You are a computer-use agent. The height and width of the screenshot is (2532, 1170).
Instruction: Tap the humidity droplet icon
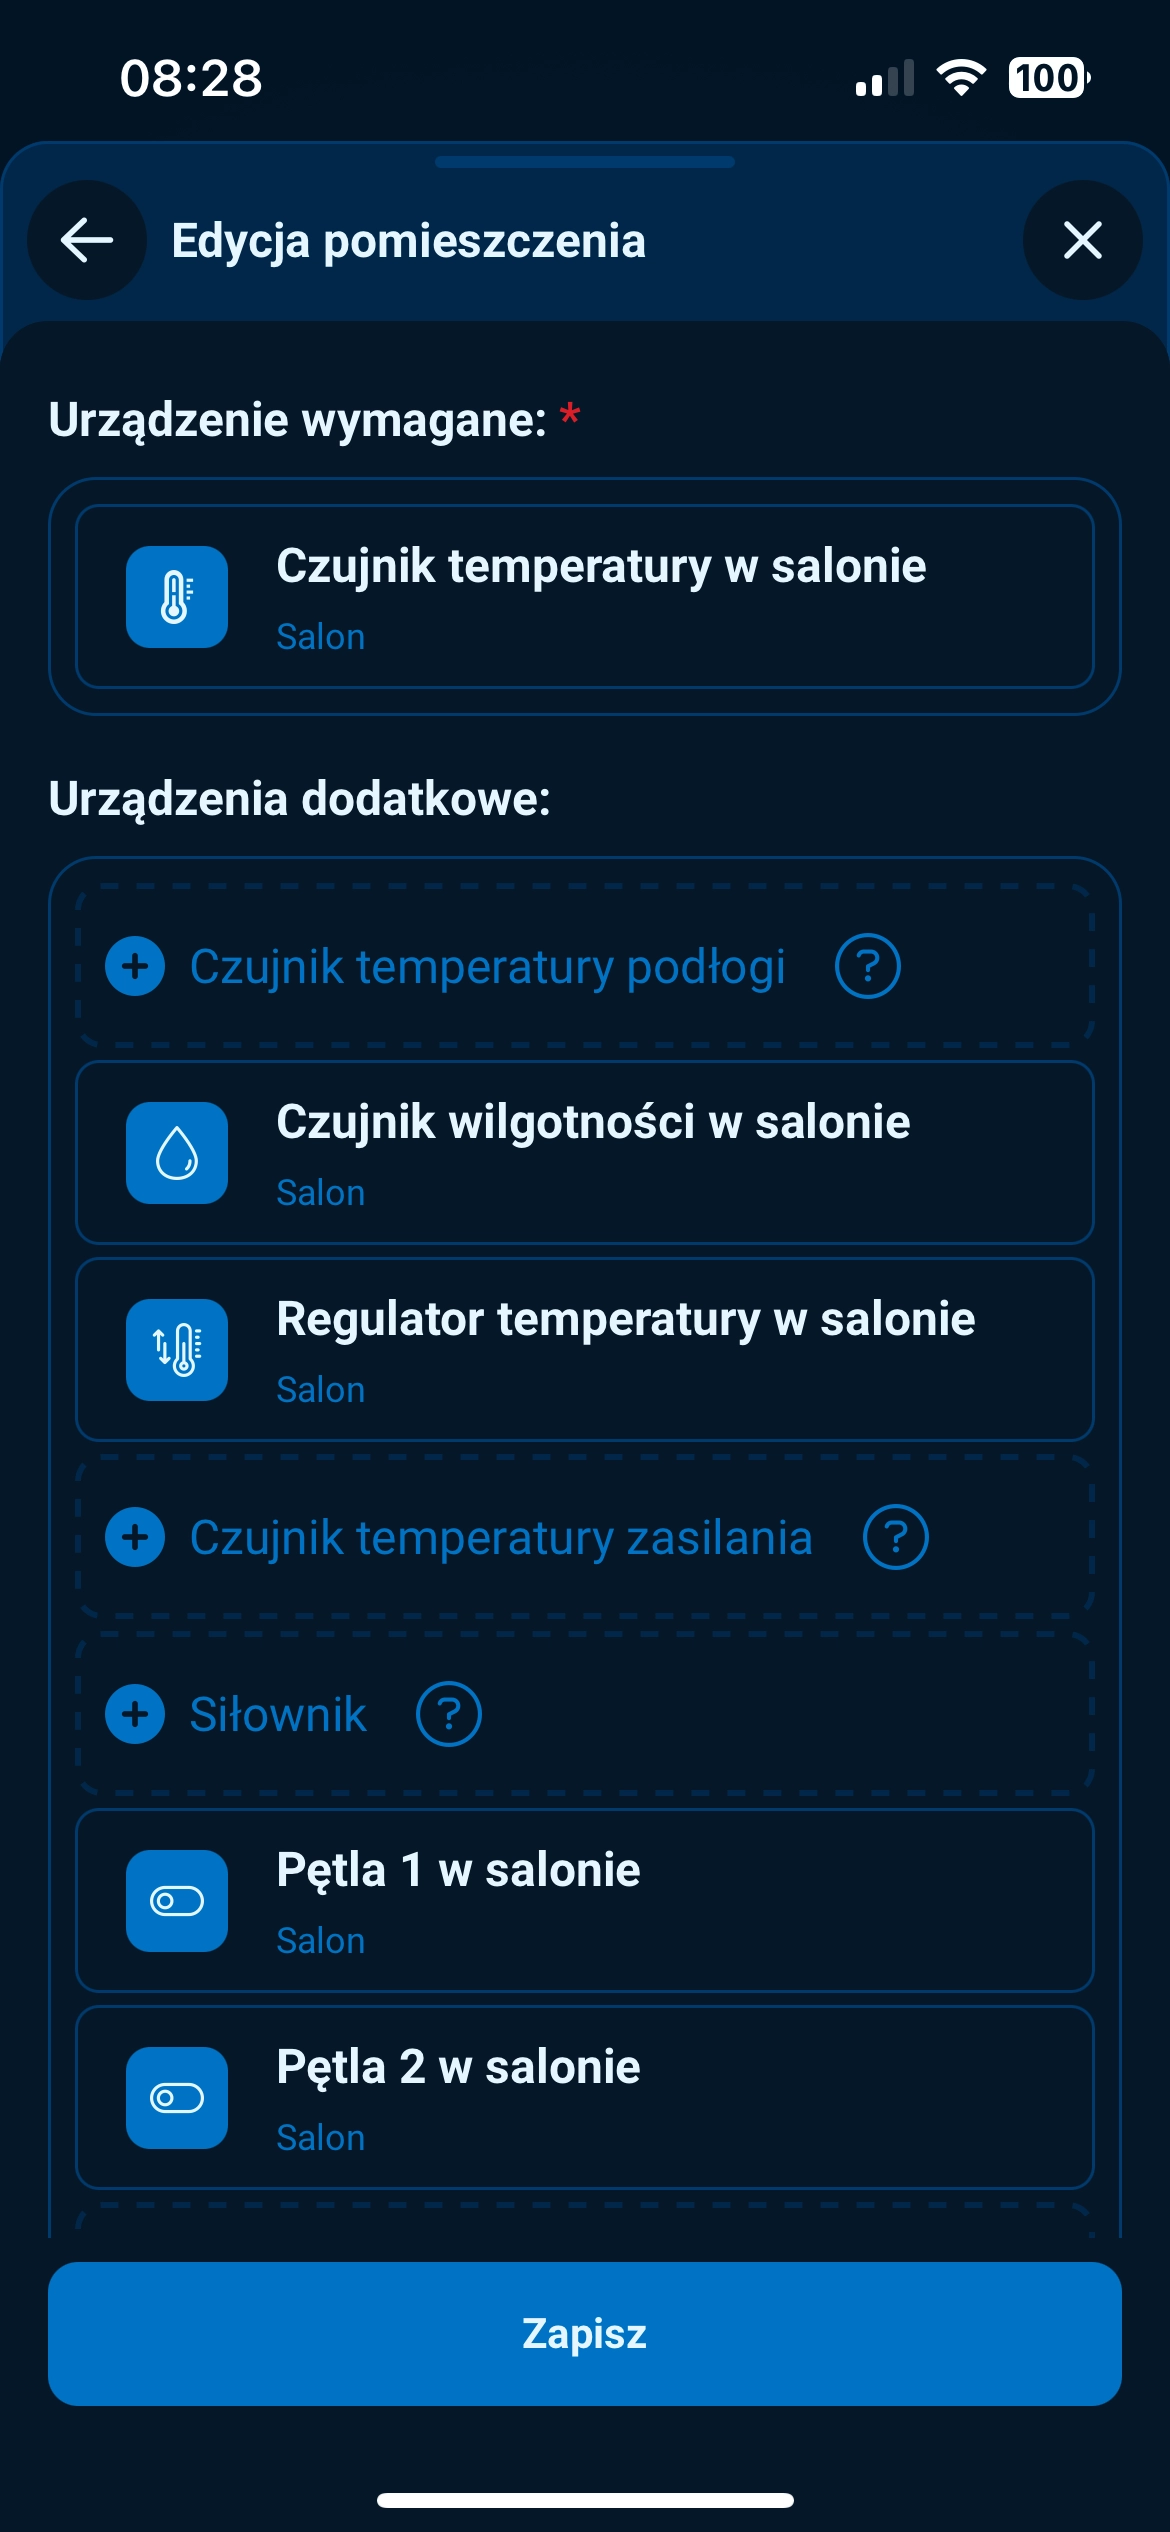[177, 1153]
